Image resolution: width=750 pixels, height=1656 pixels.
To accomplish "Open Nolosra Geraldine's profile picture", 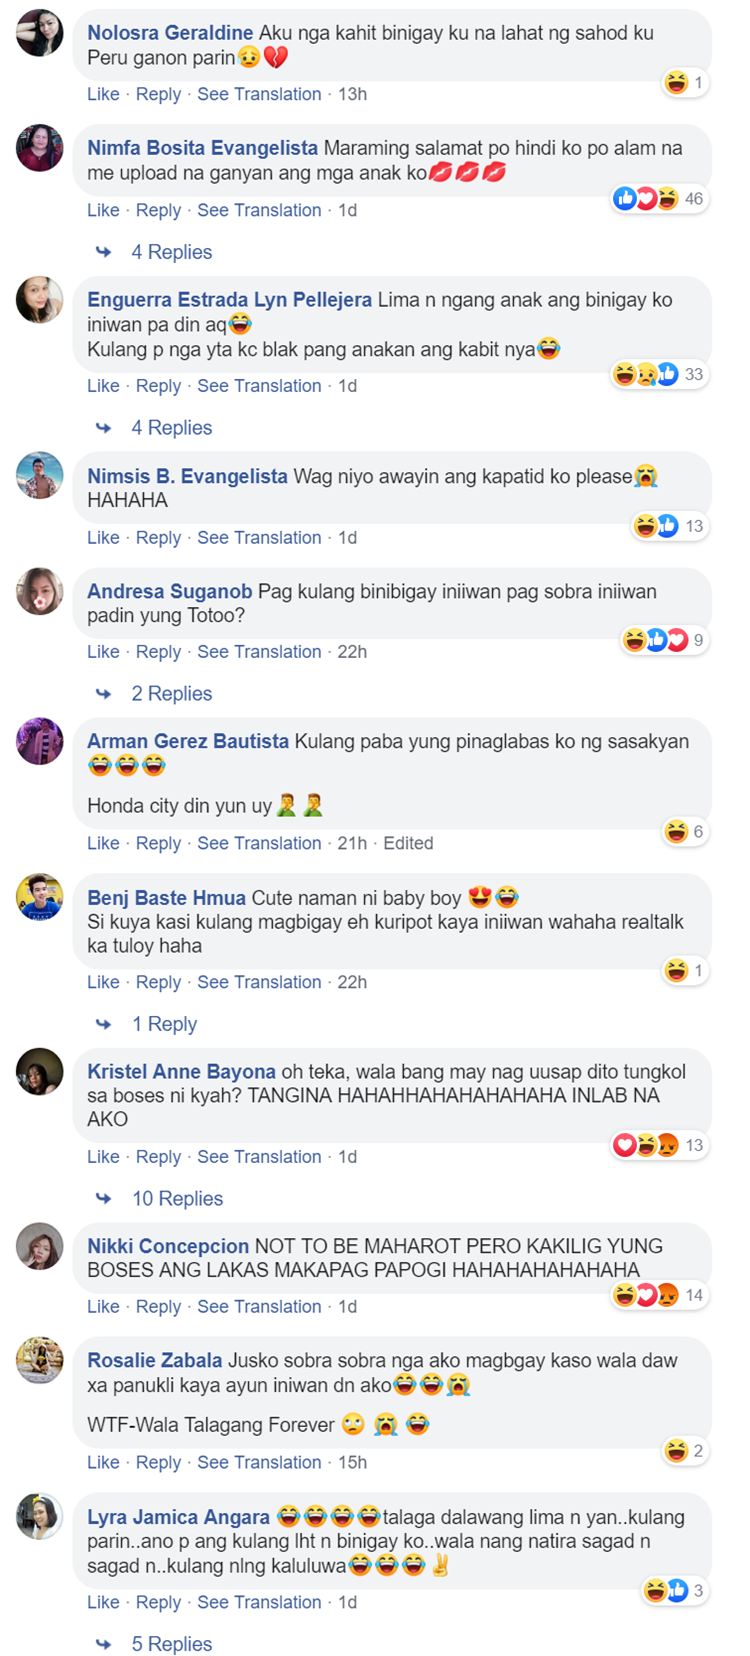I will pos(40,32).
